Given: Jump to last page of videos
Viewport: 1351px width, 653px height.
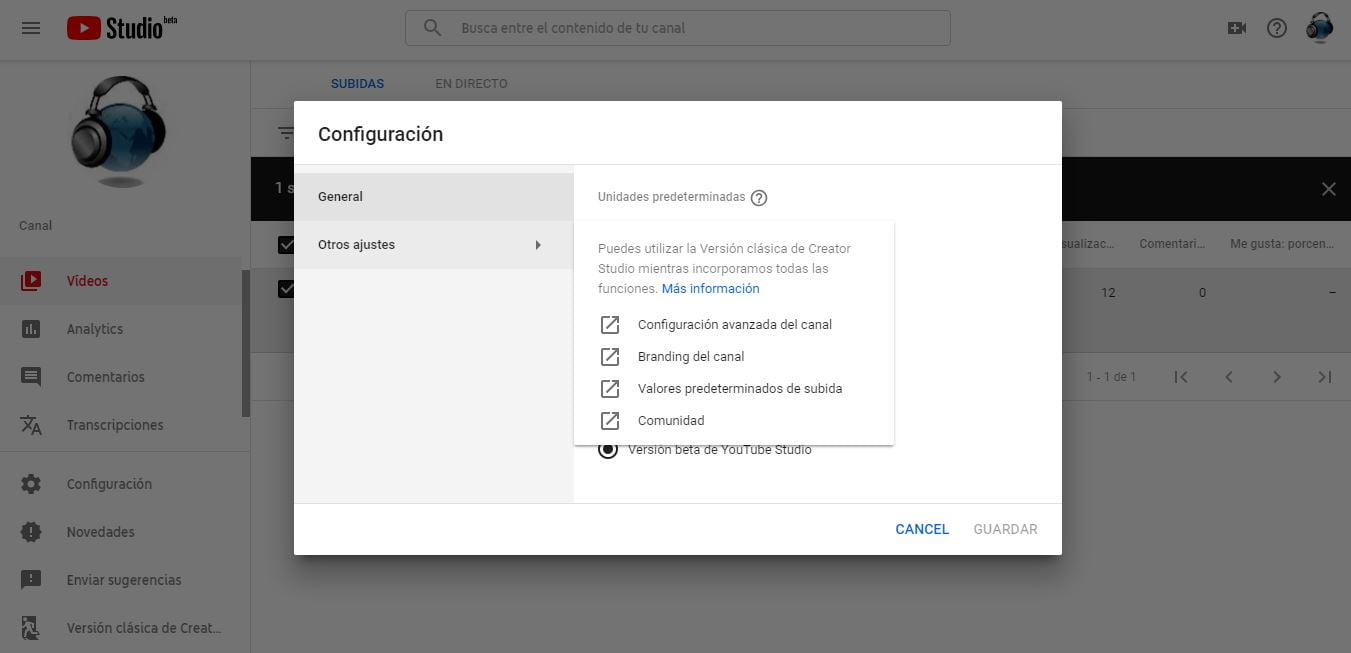Looking at the screenshot, I should (x=1325, y=377).
